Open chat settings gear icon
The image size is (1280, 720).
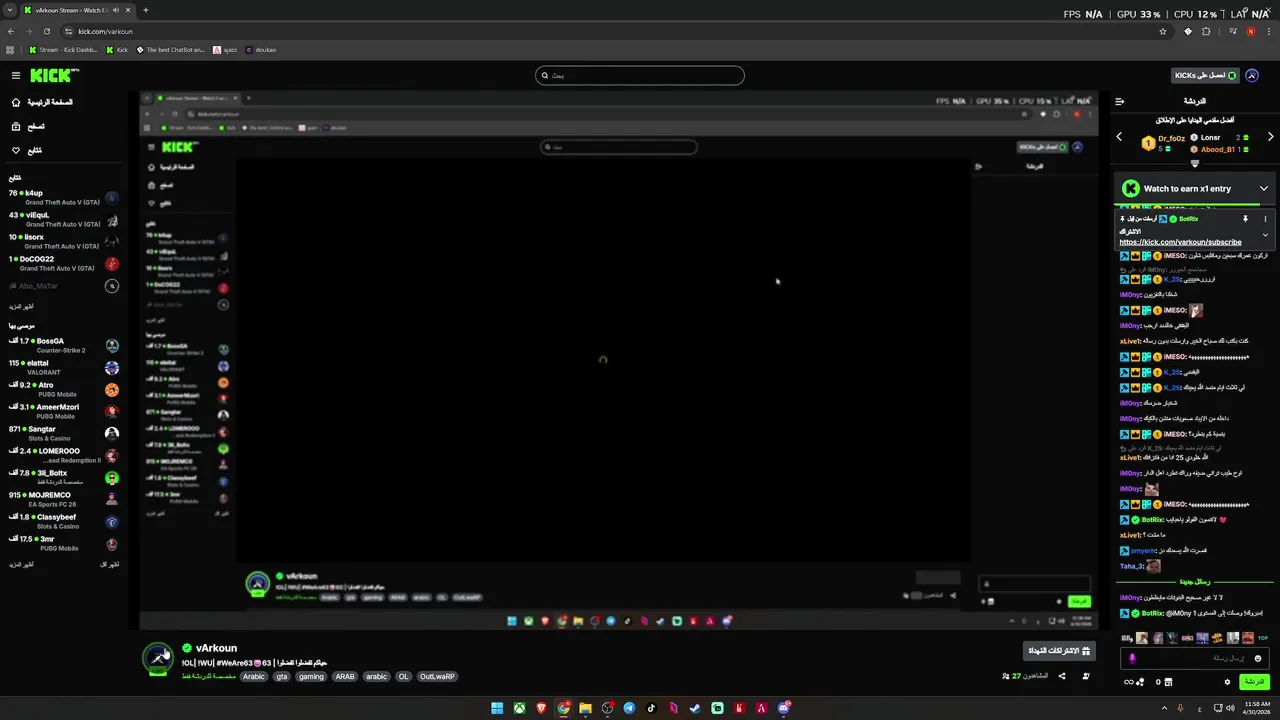pyautogui.click(x=1227, y=682)
